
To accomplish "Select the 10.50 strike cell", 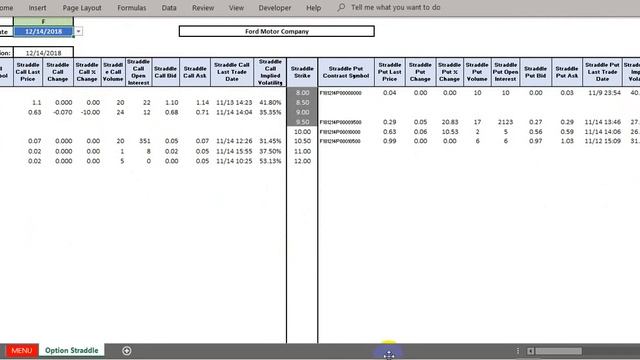I will tap(302, 141).
